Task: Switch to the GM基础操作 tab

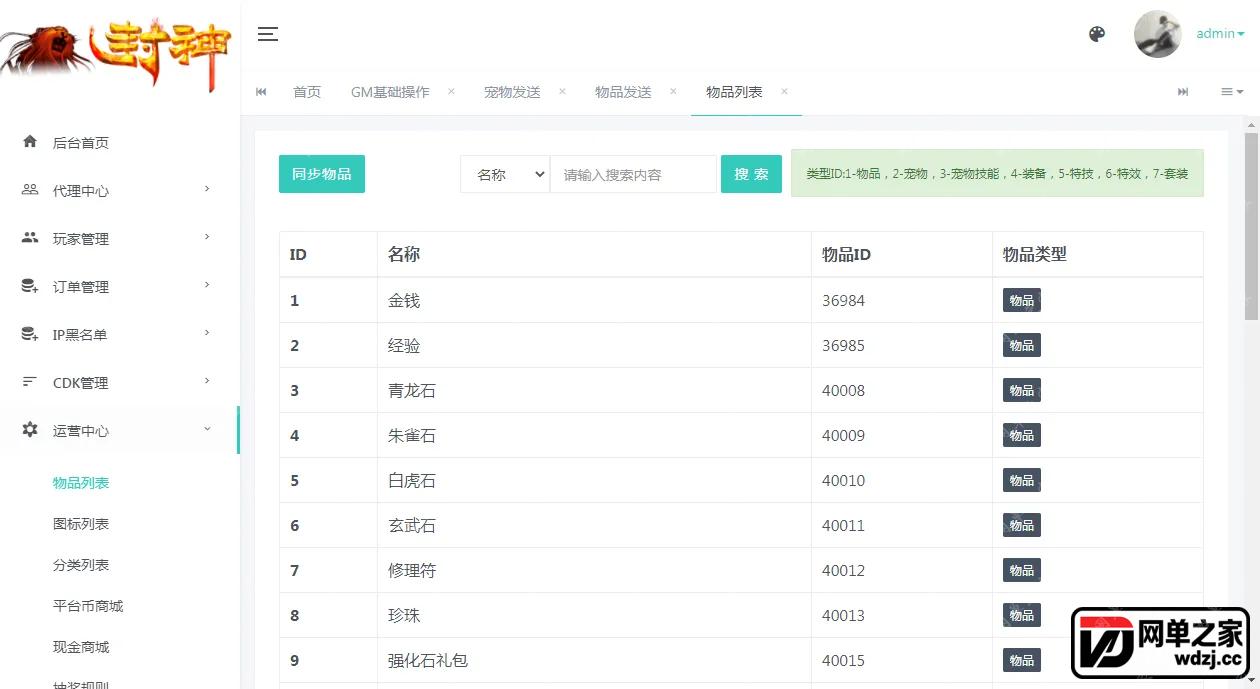Action: 390,92
